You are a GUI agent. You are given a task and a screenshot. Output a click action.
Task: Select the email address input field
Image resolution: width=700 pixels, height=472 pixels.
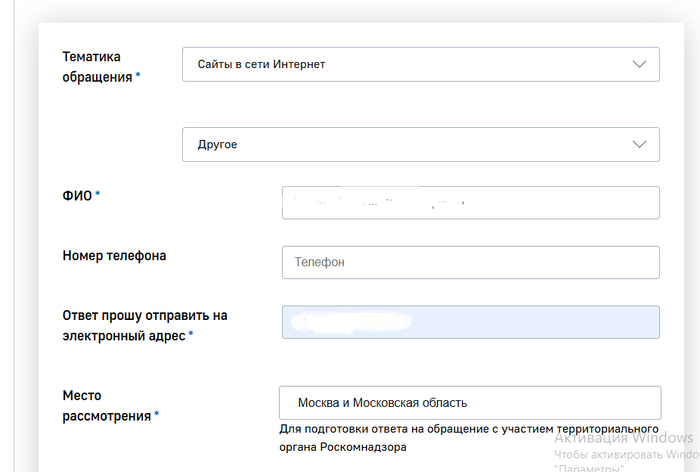coord(470,322)
